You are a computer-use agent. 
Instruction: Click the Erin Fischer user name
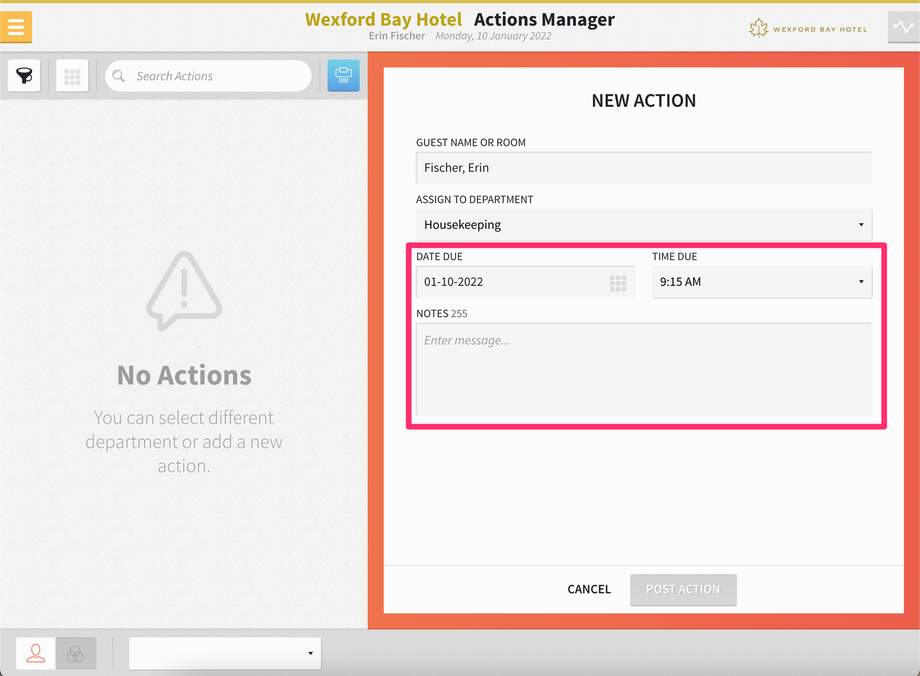point(397,36)
